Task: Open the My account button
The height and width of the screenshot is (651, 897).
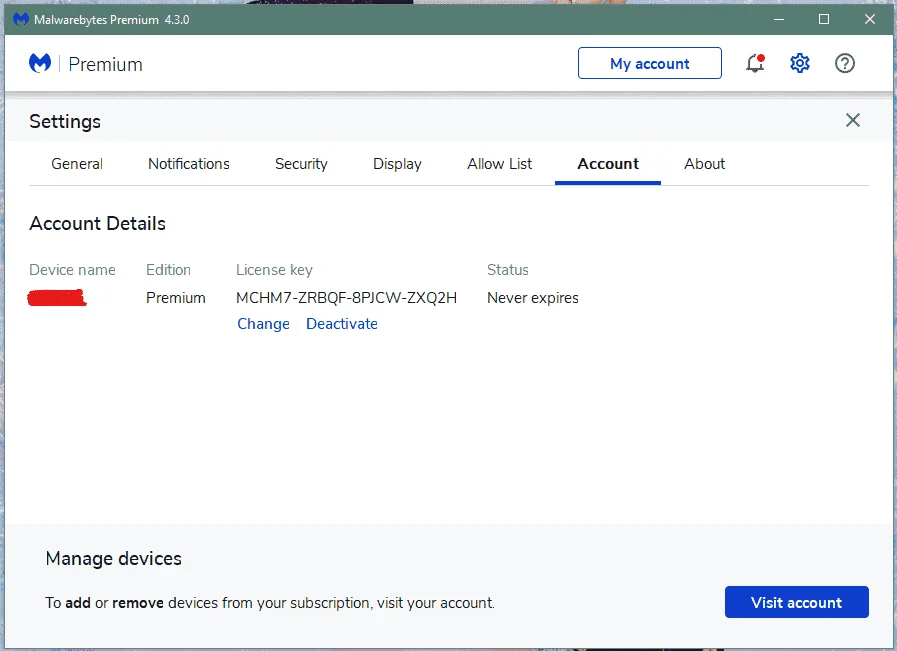Action: pos(649,63)
